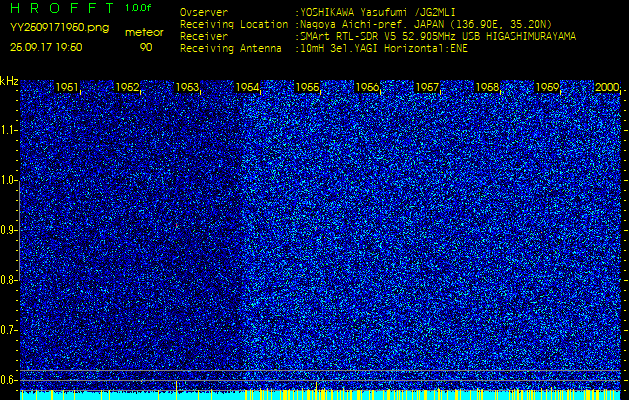629x400 pixels.
Task: Click the kHz axis unit label
Action: click(x=9, y=81)
